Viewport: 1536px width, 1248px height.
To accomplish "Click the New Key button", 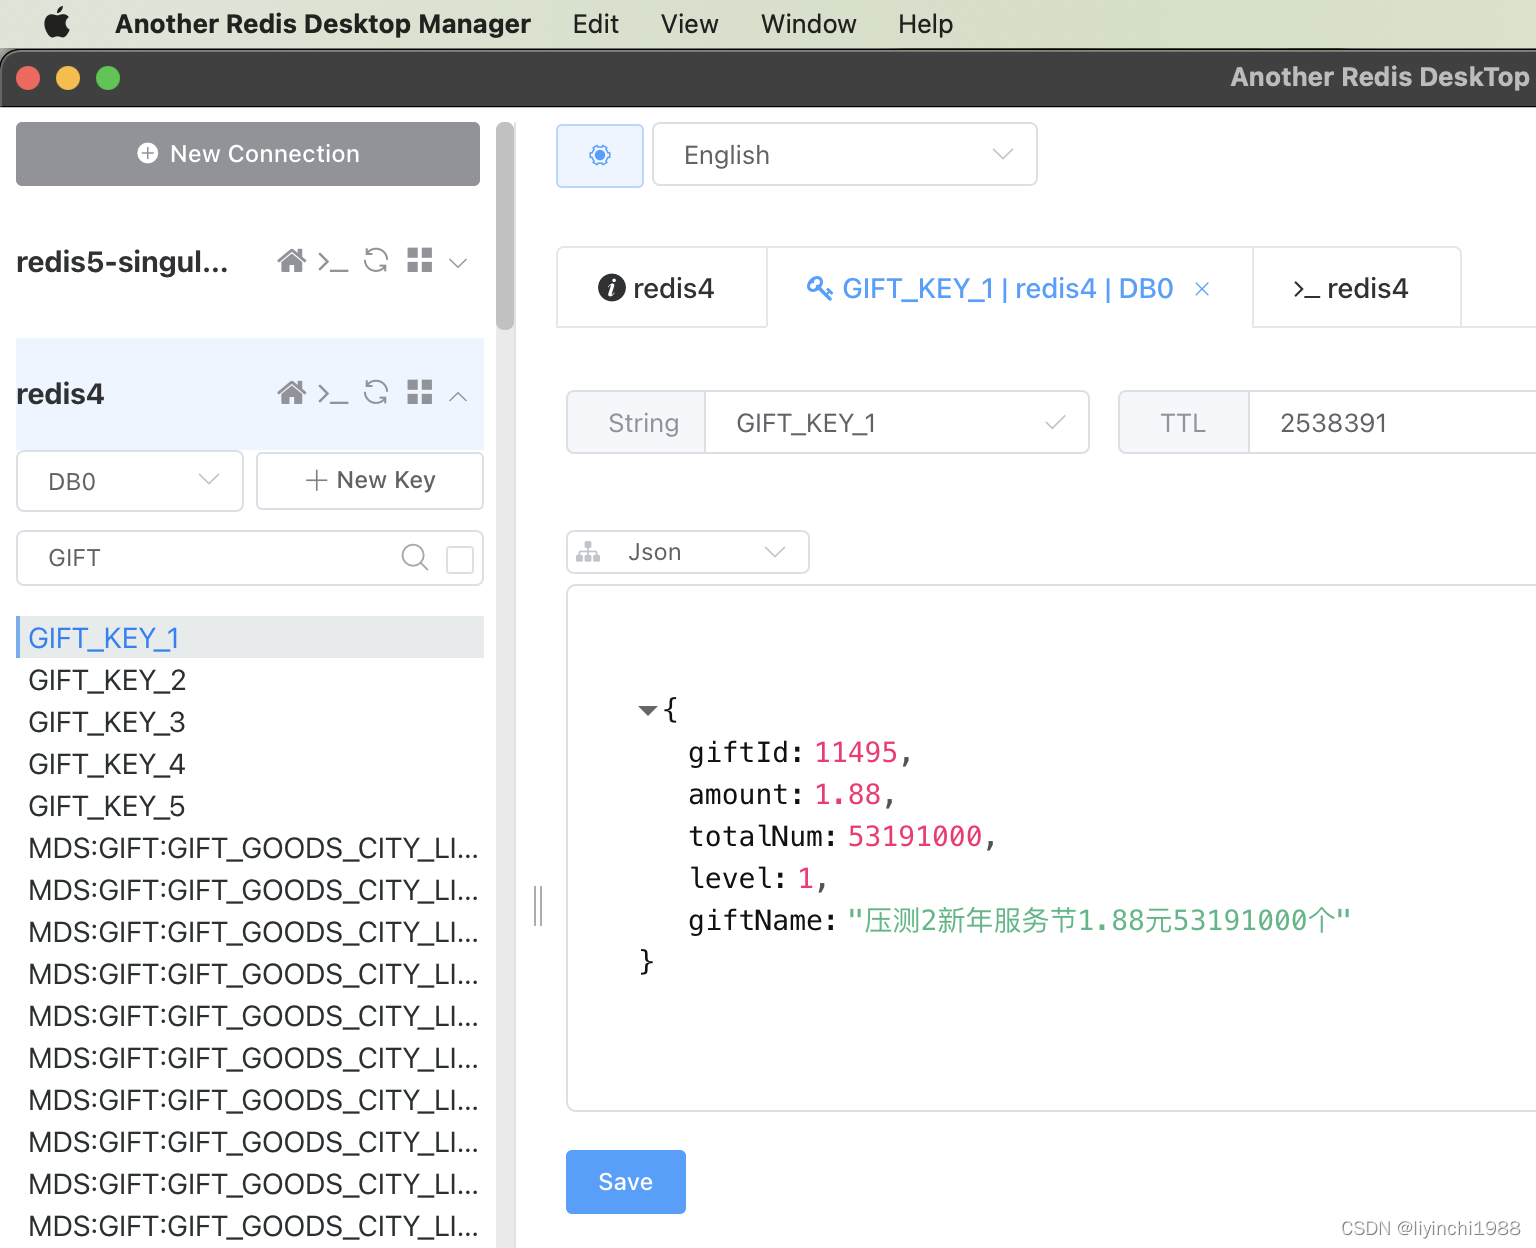I will pos(370,481).
